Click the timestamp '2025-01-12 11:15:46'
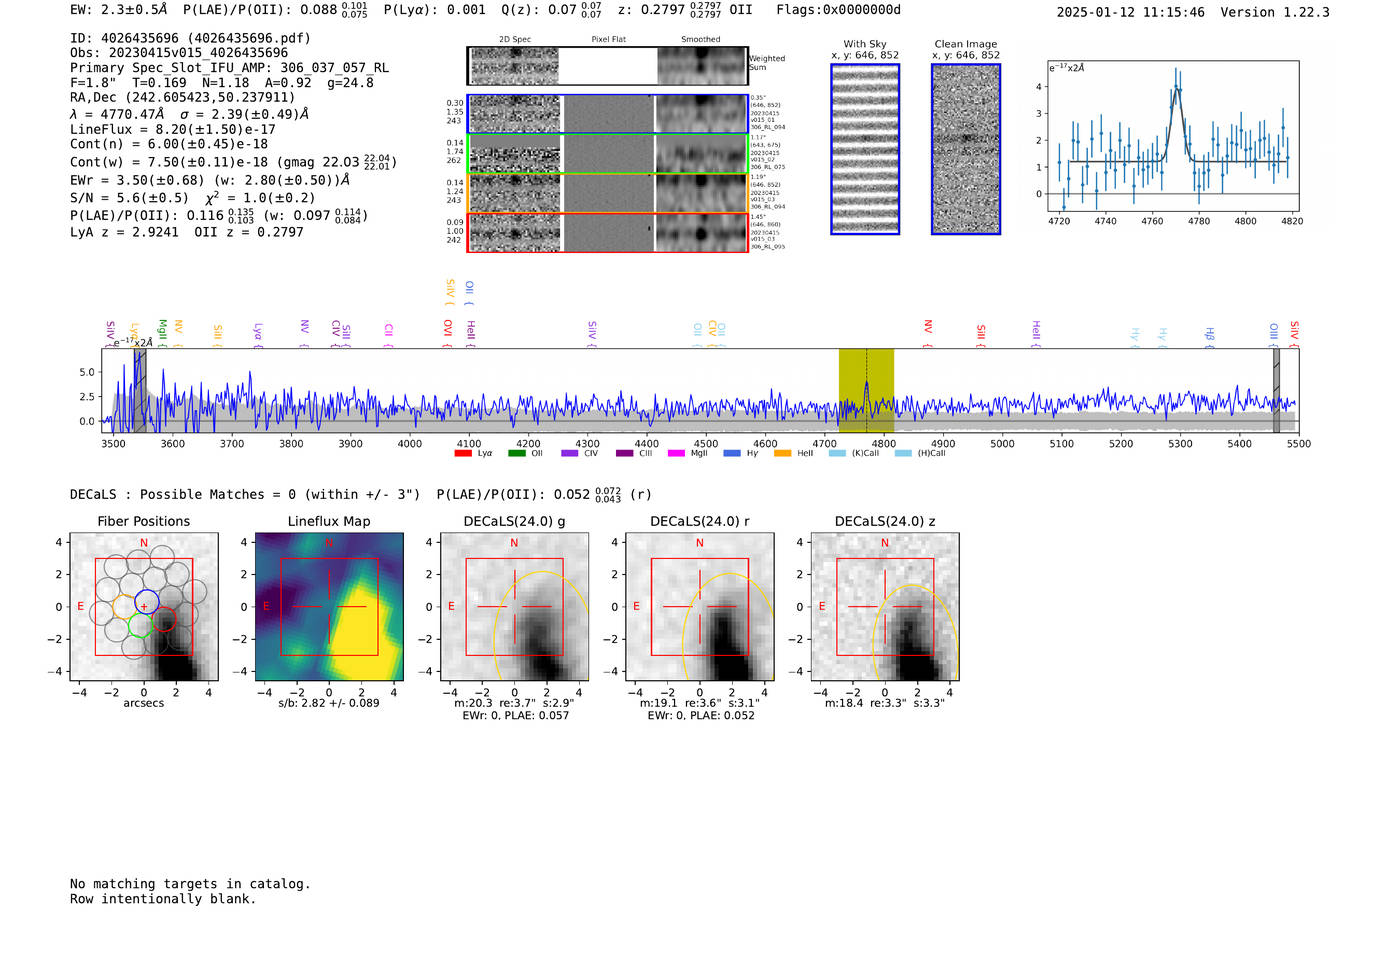Viewport: 1400px width, 953px height. pyautogui.click(x=1131, y=12)
